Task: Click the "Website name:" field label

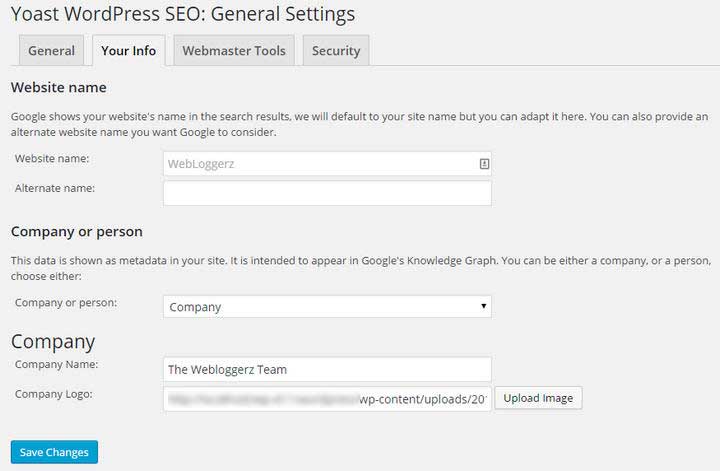Action: (52, 159)
